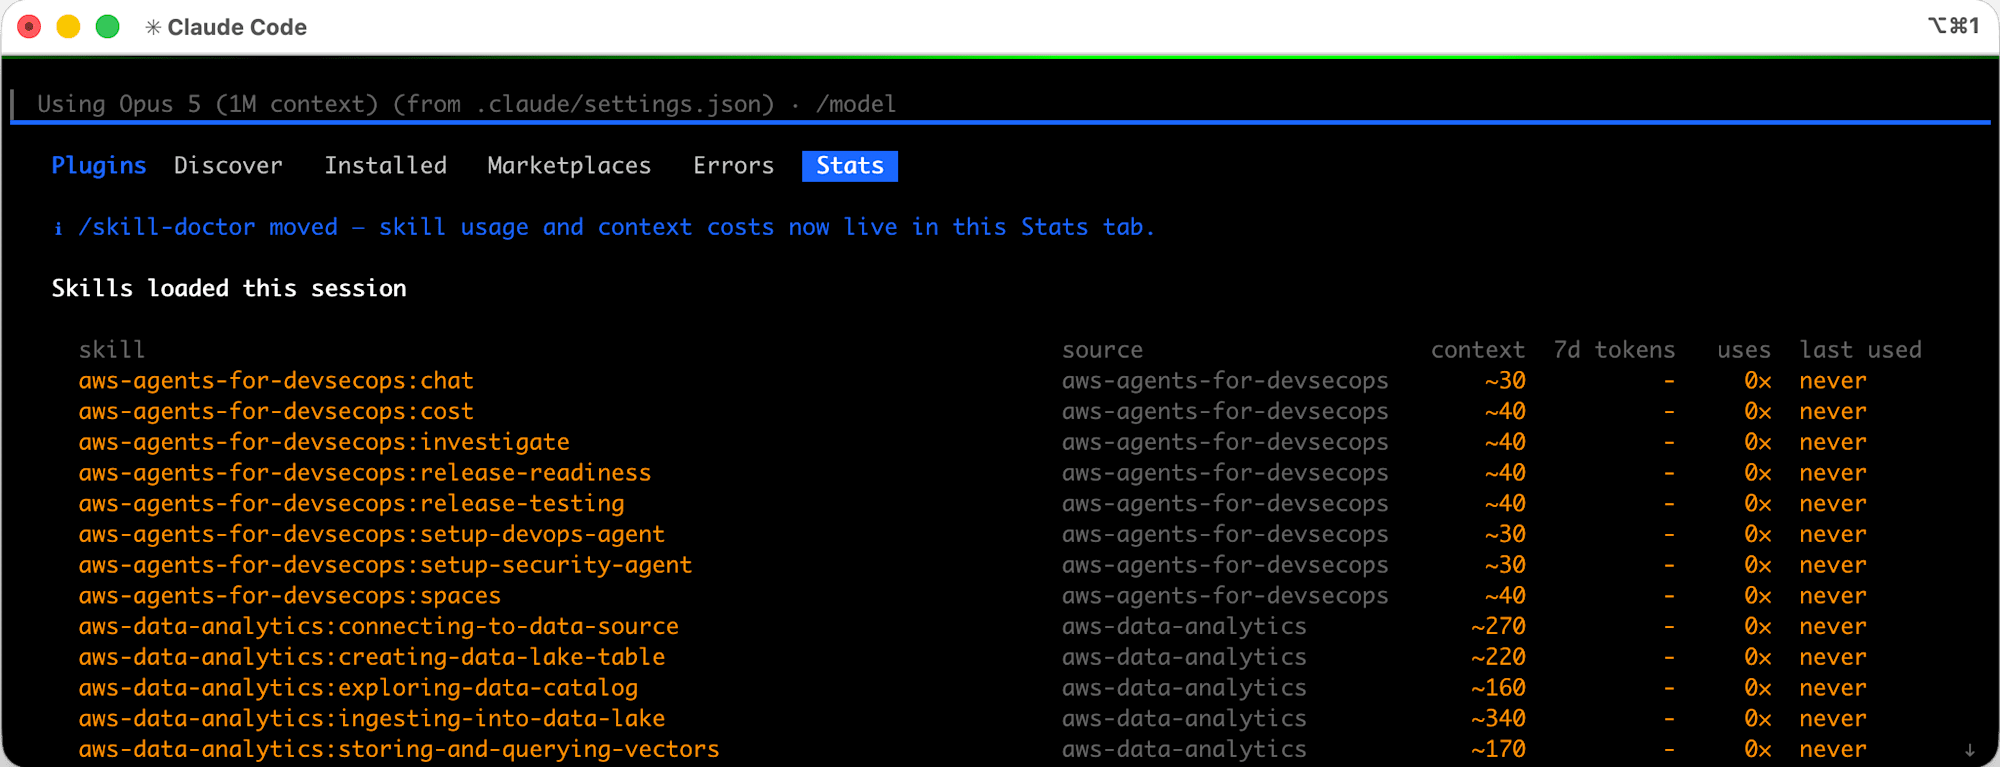Click the source cell in the release-readiness row
2000x767 pixels.
click(1225, 473)
